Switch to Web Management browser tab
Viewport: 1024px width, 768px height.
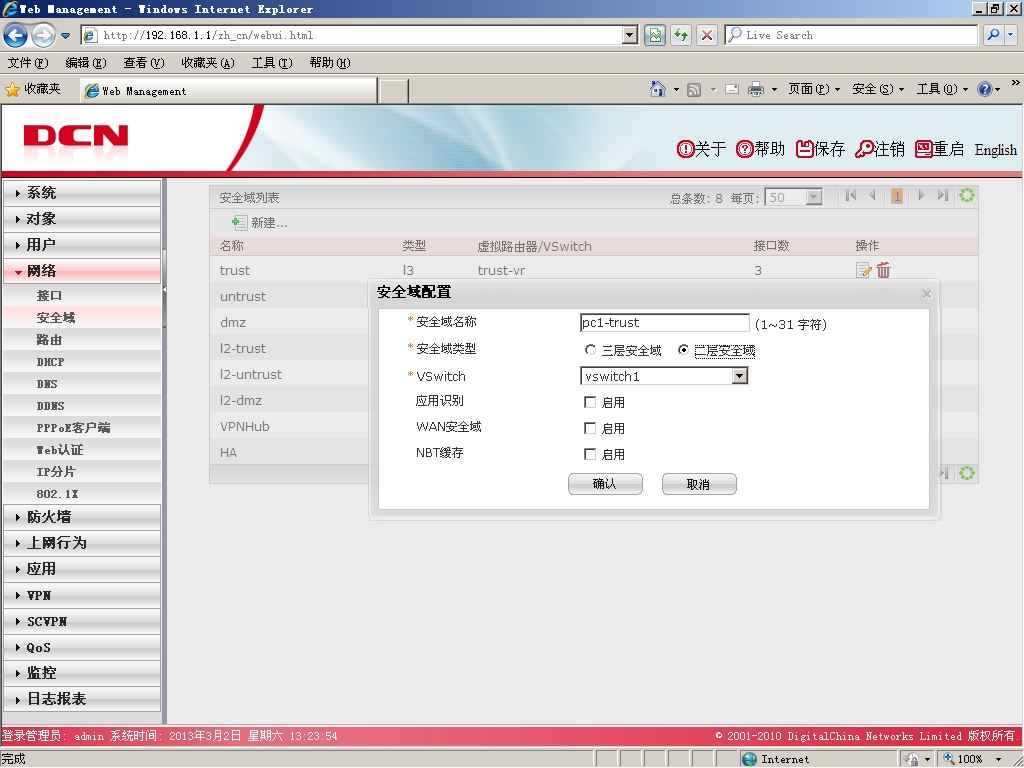[x=228, y=91]
